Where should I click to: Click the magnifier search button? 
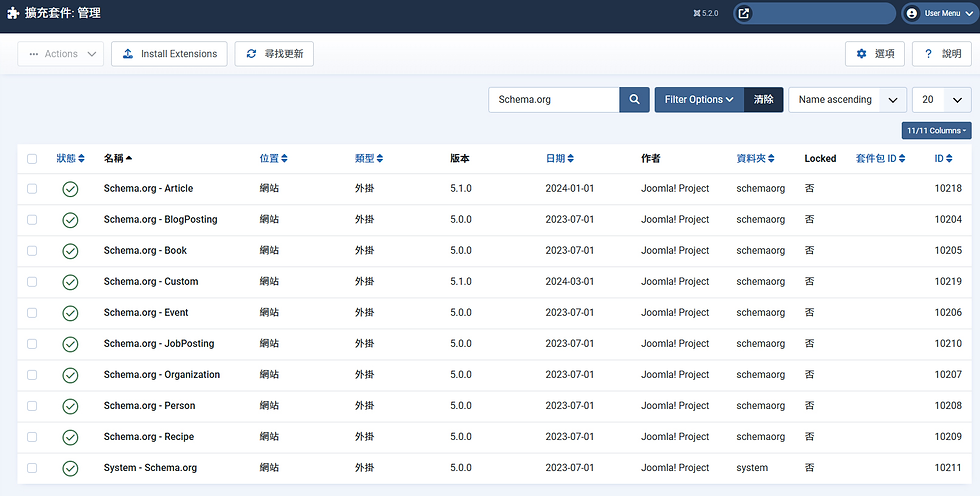634,99
